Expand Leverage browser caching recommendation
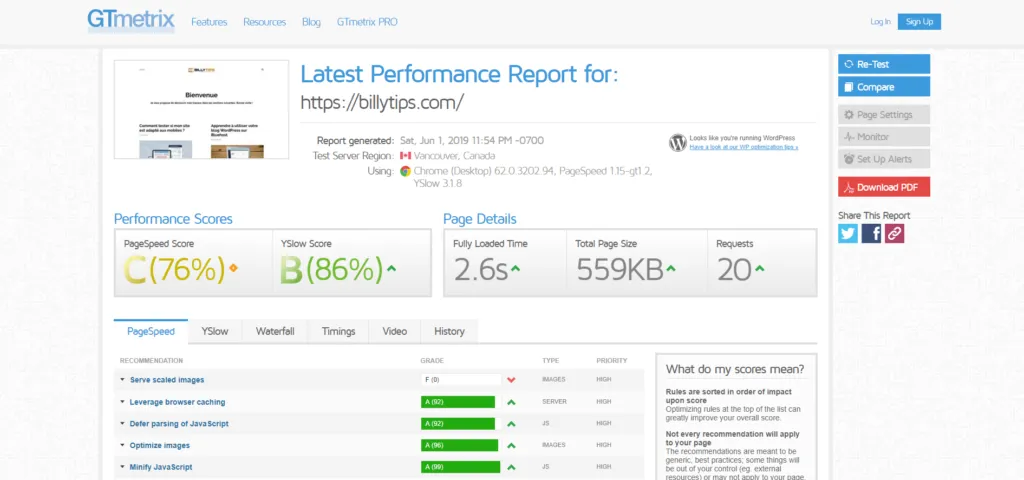 (177, 402)
